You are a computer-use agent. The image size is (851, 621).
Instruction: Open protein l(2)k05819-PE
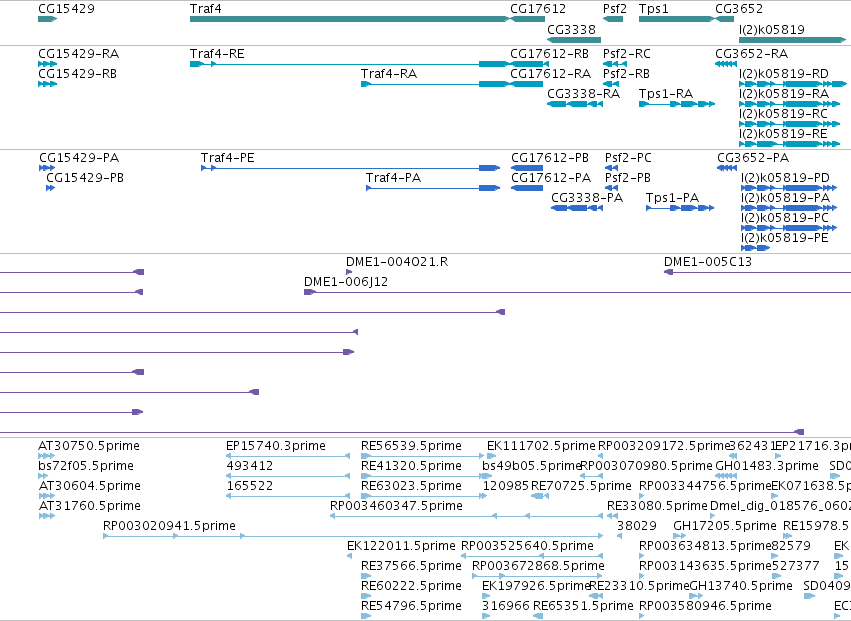click(755, 249)
